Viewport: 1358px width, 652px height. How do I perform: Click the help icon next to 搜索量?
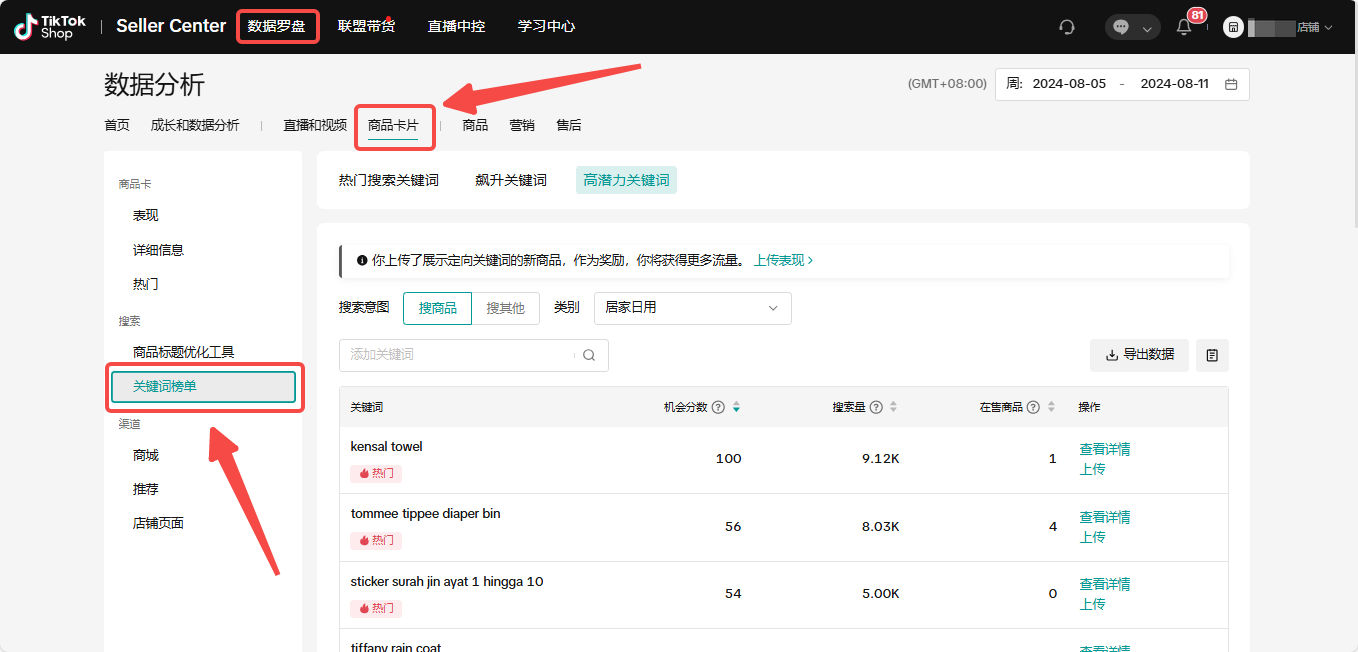(876, 407)
